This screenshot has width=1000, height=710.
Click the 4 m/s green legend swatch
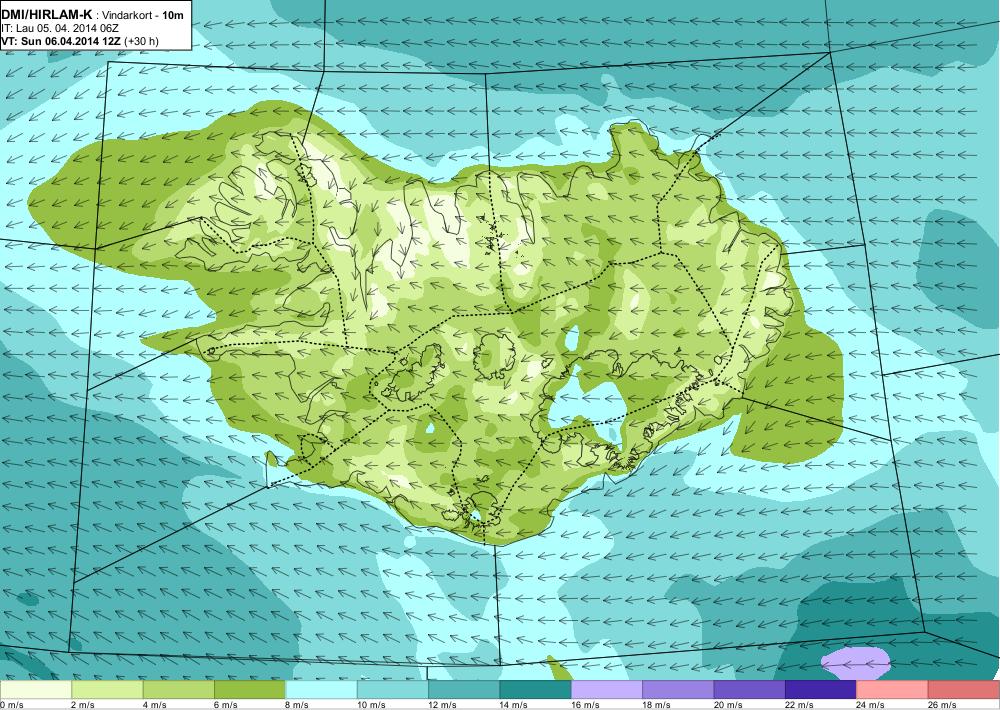pos(179,690)
